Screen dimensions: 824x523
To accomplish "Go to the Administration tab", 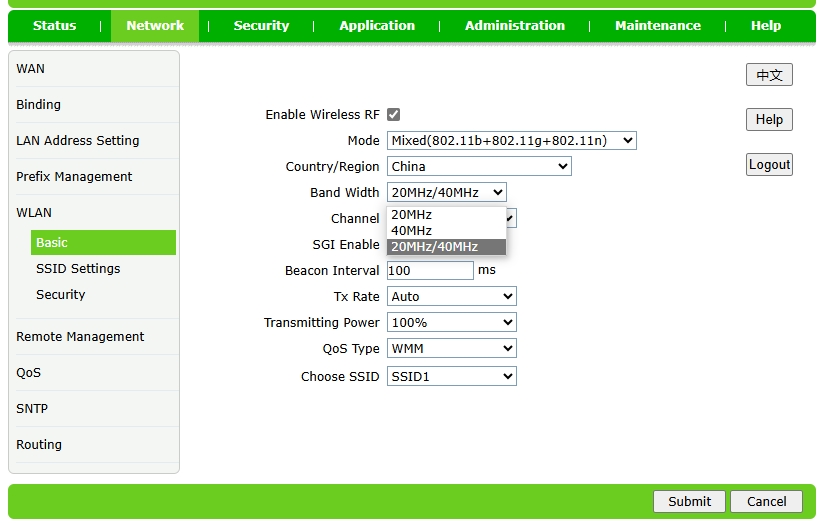I will point(514,26).
